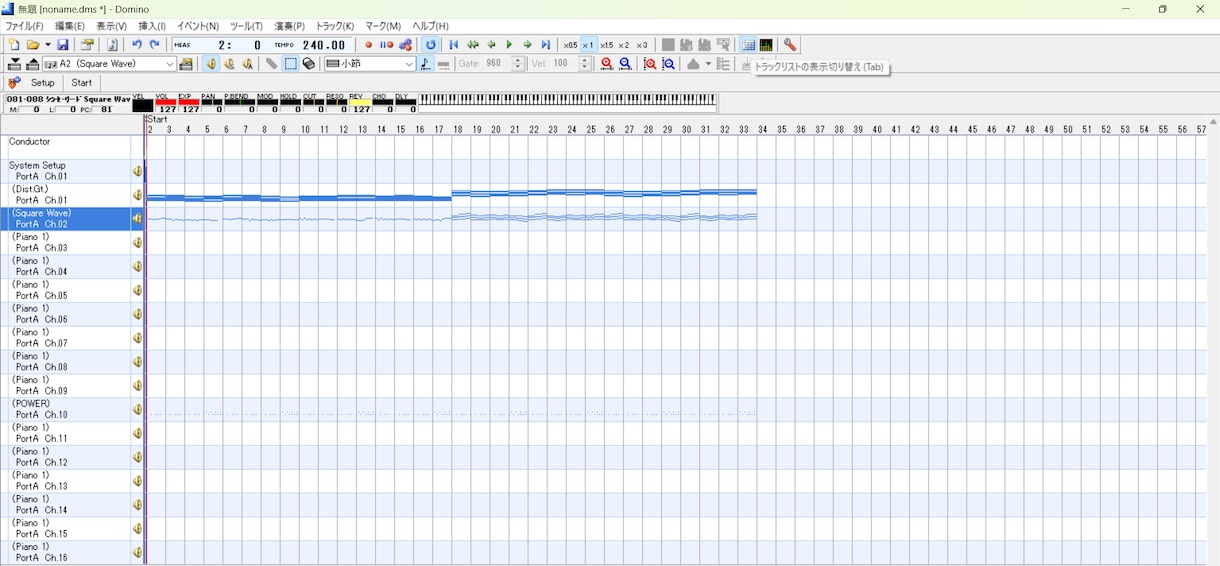Viewport: 1220px width, 566px height.
Task: Select the rectangle selection tool
Action: coord(290,64)
